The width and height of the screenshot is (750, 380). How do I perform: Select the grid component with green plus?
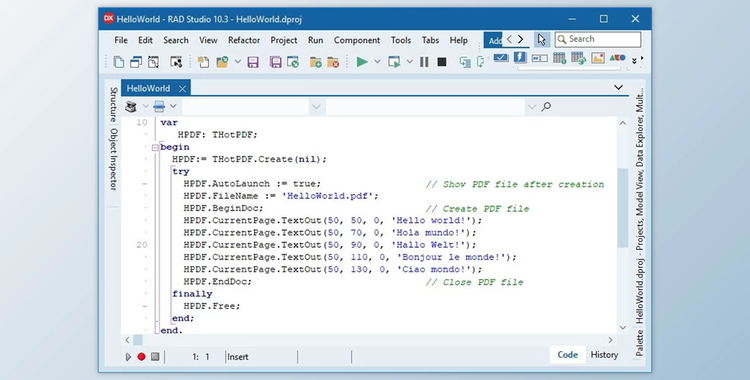tap(559, 58)
